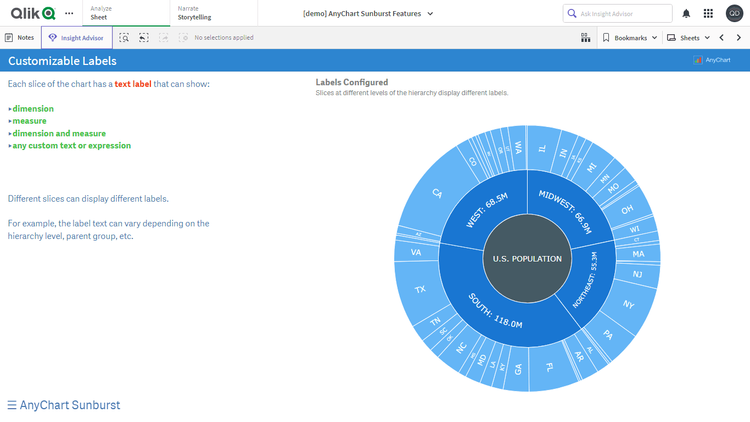750x422 pixels.
Task: Open the three-dot navigation menu
Action: point(69,13)
